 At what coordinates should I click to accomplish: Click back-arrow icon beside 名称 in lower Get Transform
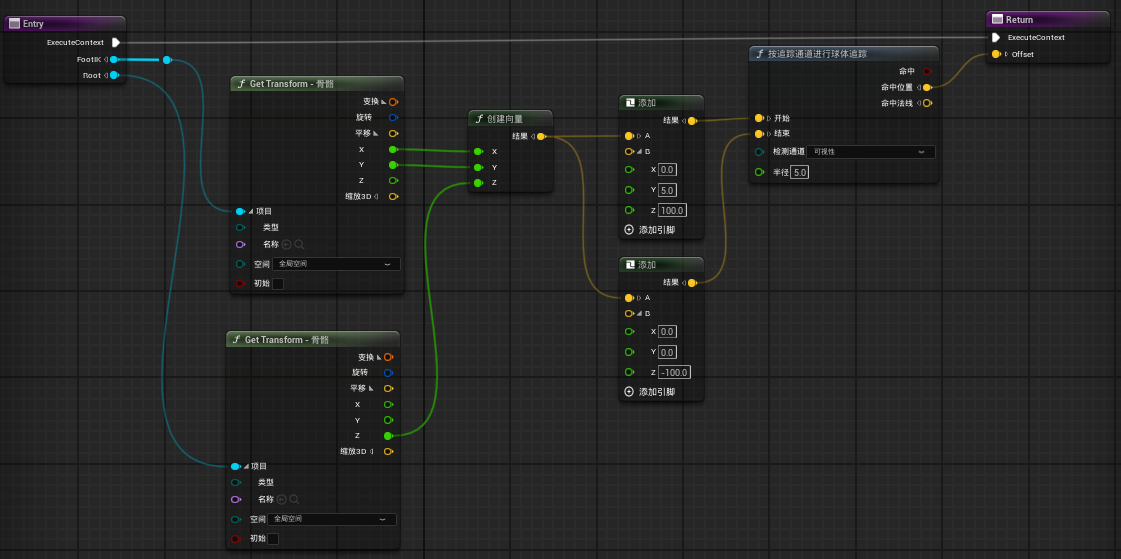tap(282, 499)
